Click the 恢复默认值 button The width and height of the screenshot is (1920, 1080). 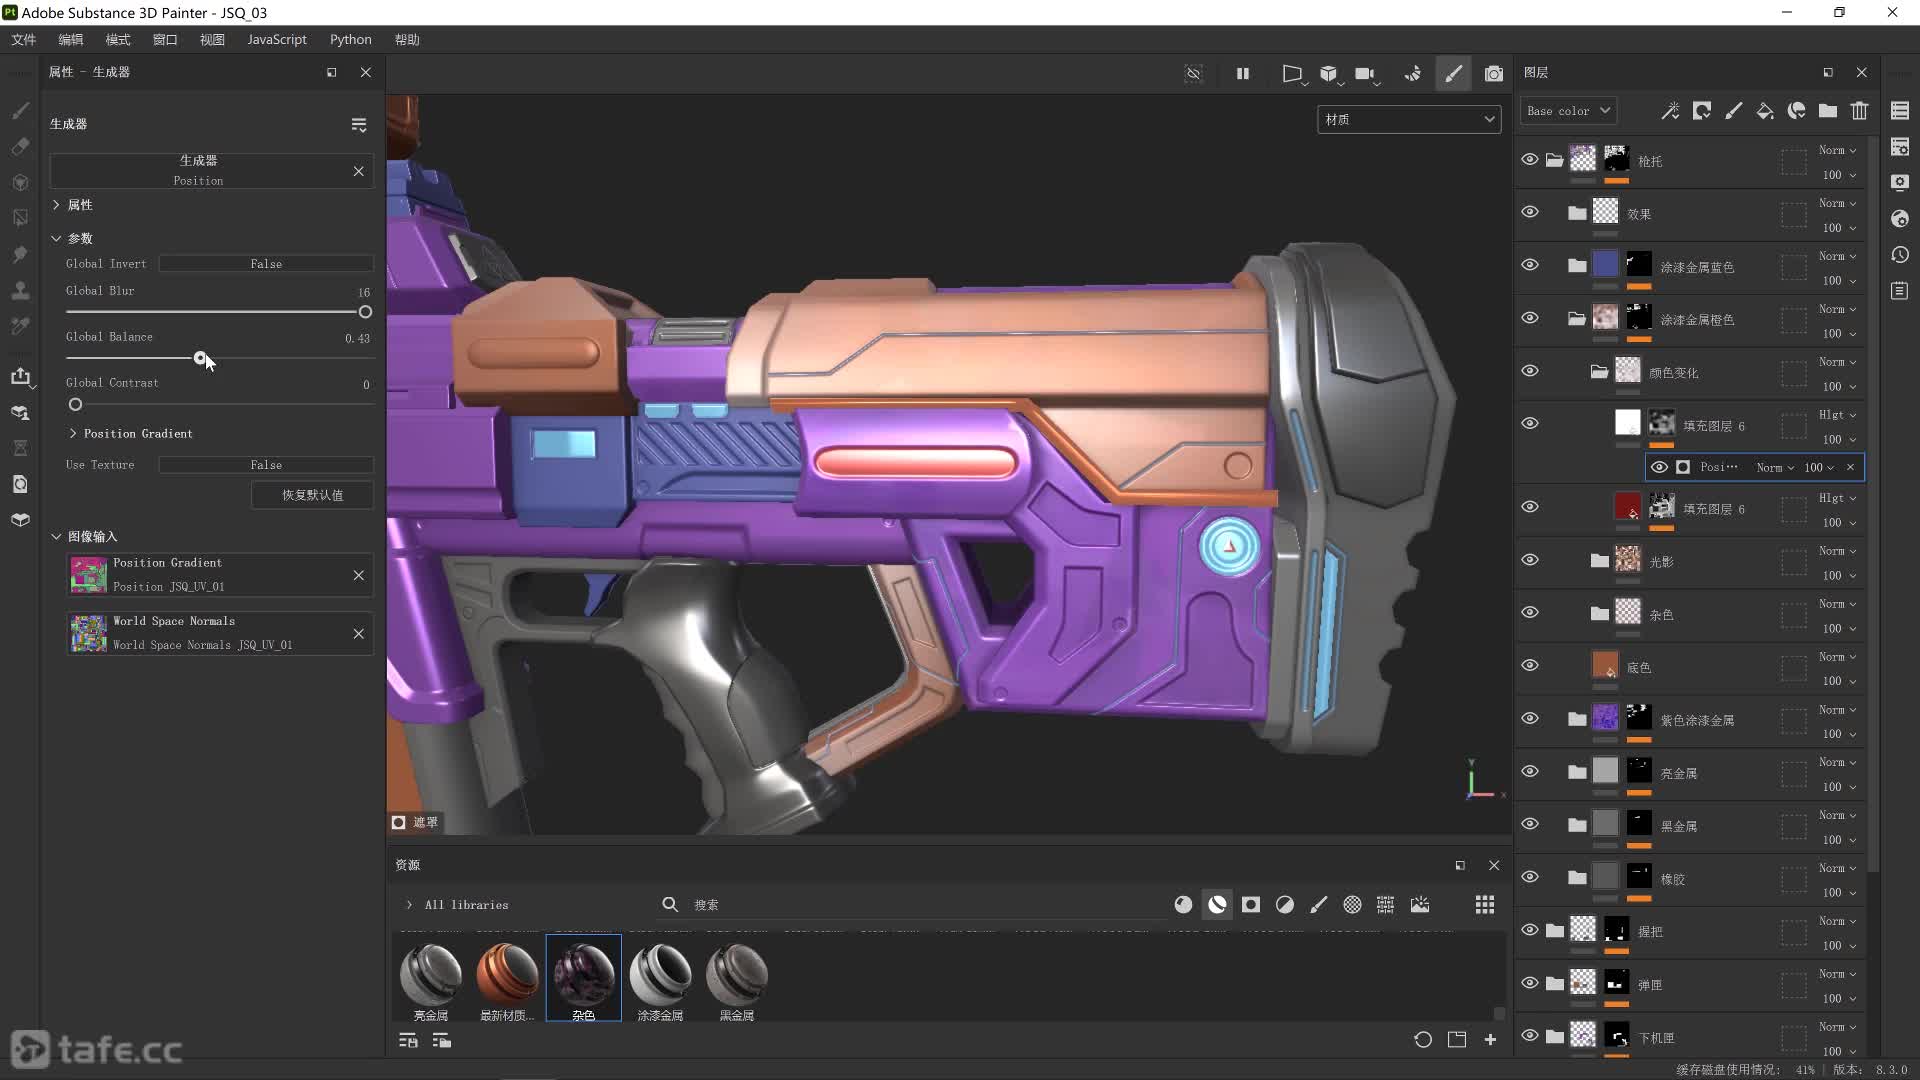312,495
